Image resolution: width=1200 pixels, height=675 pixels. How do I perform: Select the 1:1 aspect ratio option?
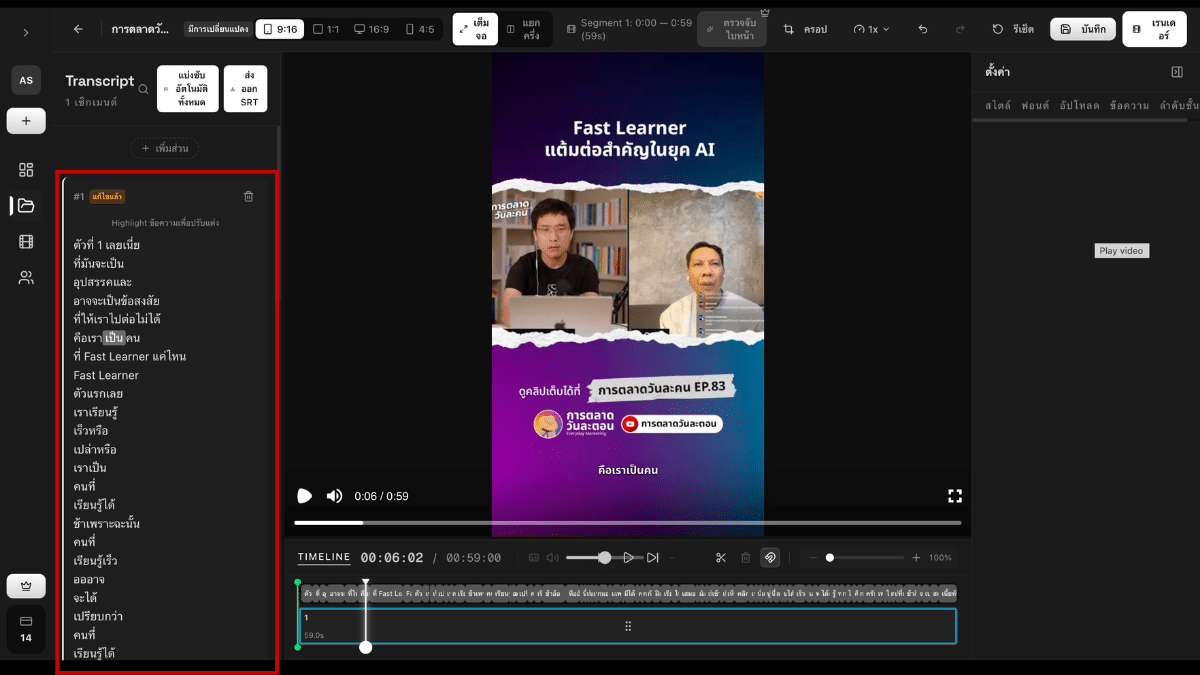pos(325,30)
